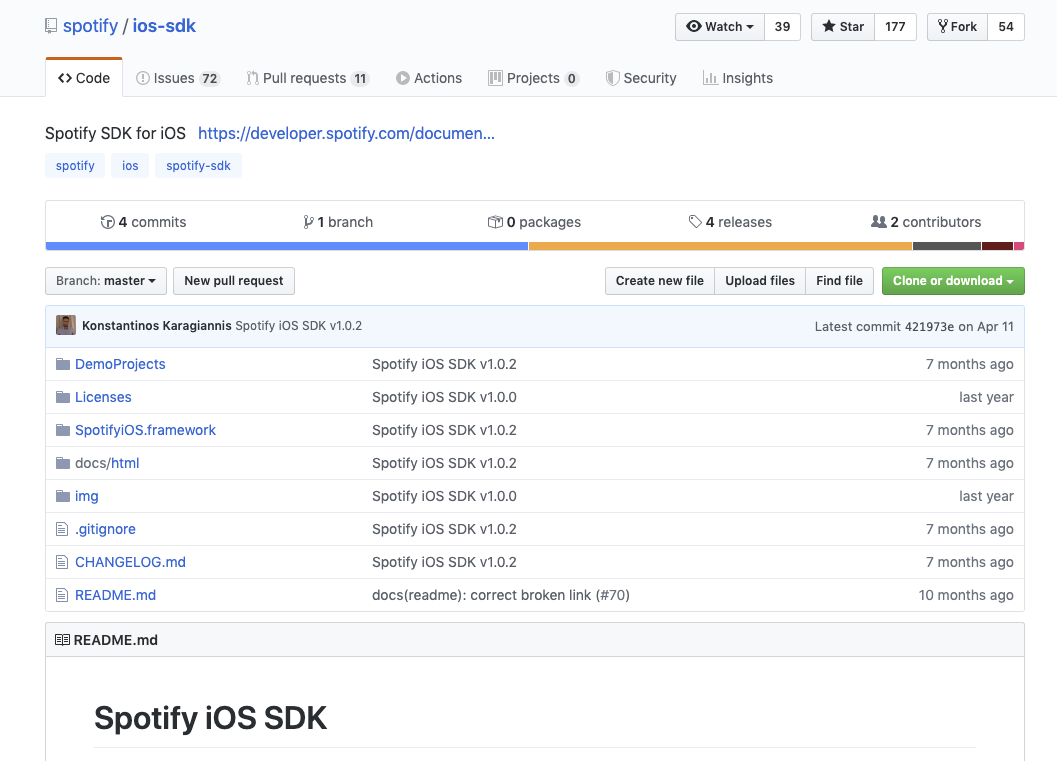
Task: Open the DemoProjects folder
Action: 120,364
